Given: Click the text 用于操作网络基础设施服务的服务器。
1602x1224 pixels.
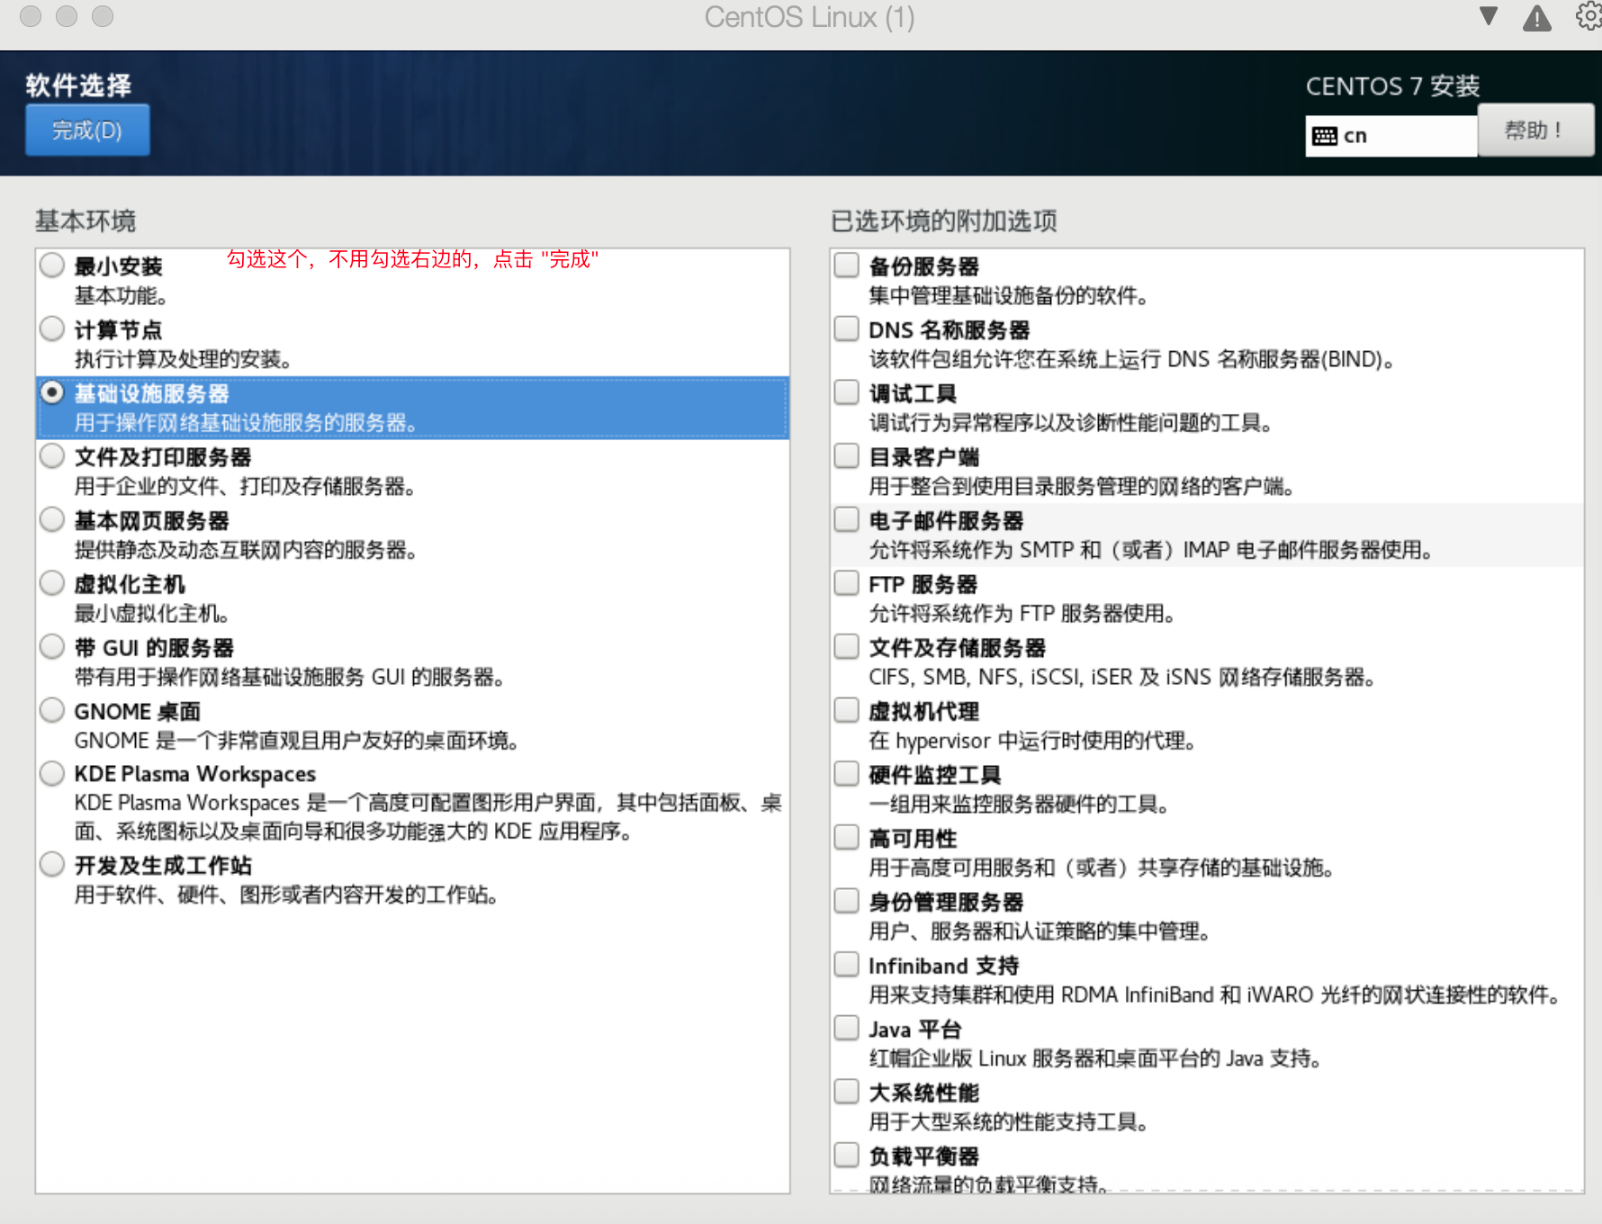Looking at the screenshot, I should coord(245,423).
